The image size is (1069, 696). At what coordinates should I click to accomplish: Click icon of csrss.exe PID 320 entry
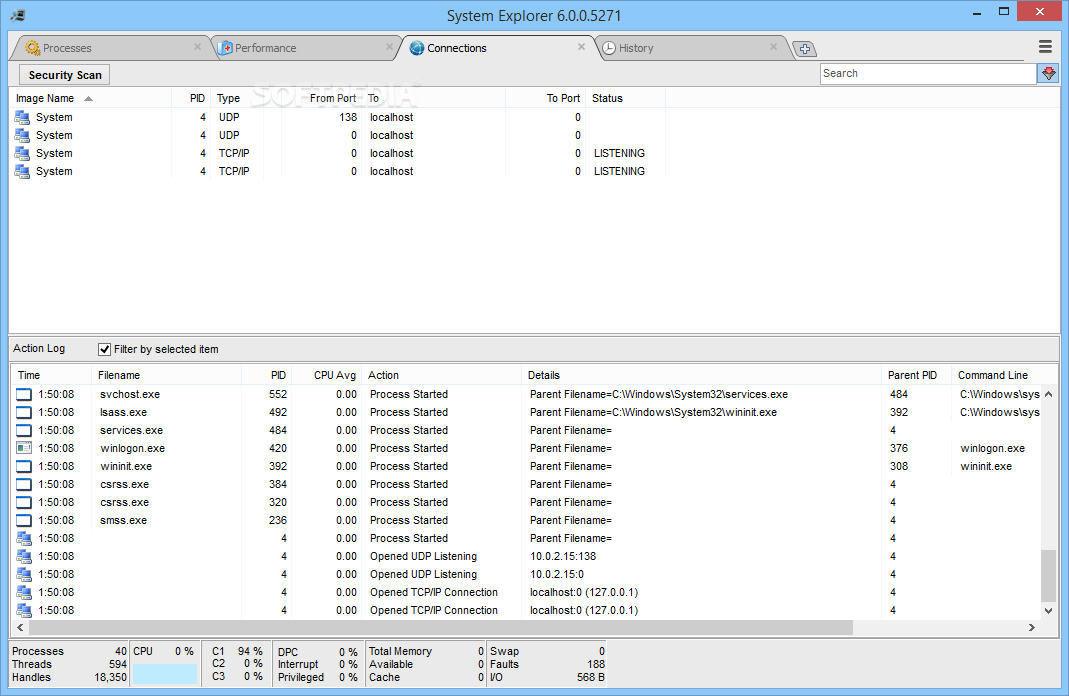[x=24, y=502]
